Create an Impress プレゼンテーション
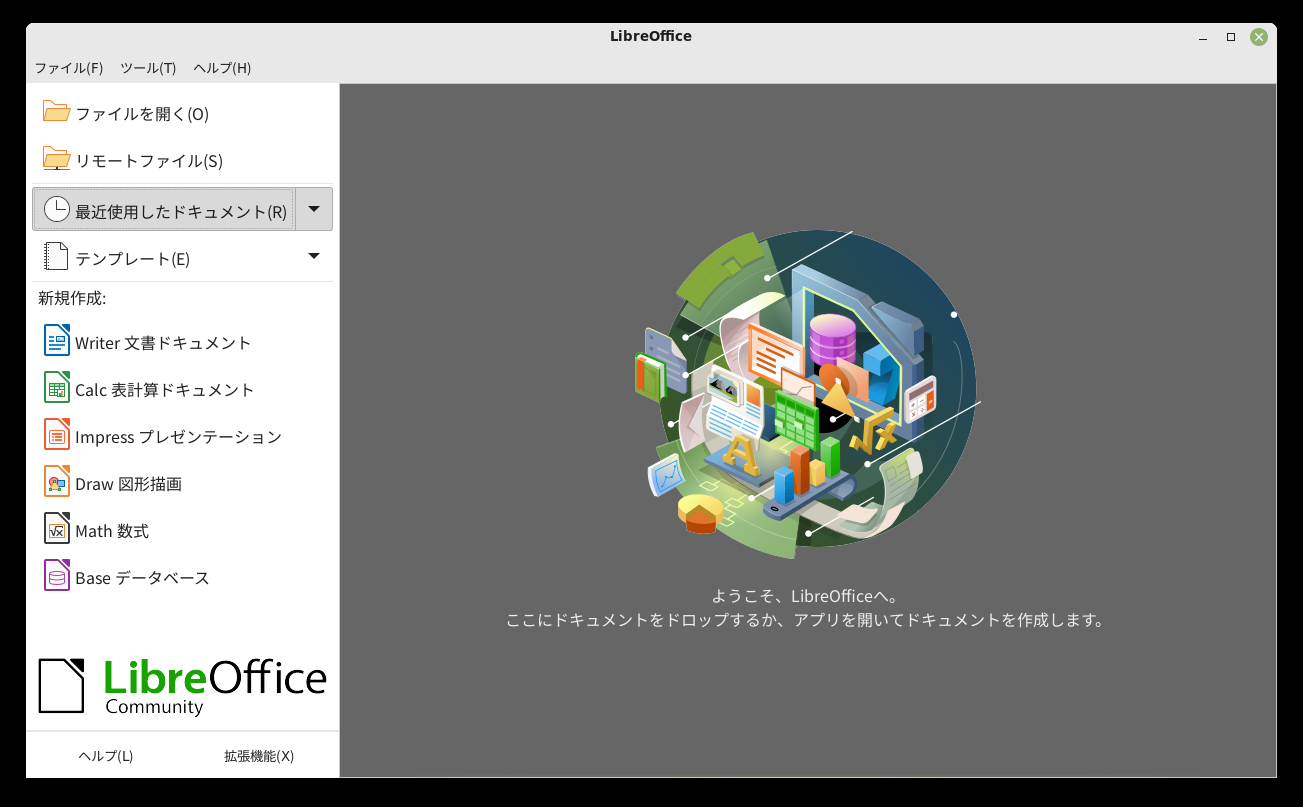This screenshot has height=807, width=1303. (180, 435)
